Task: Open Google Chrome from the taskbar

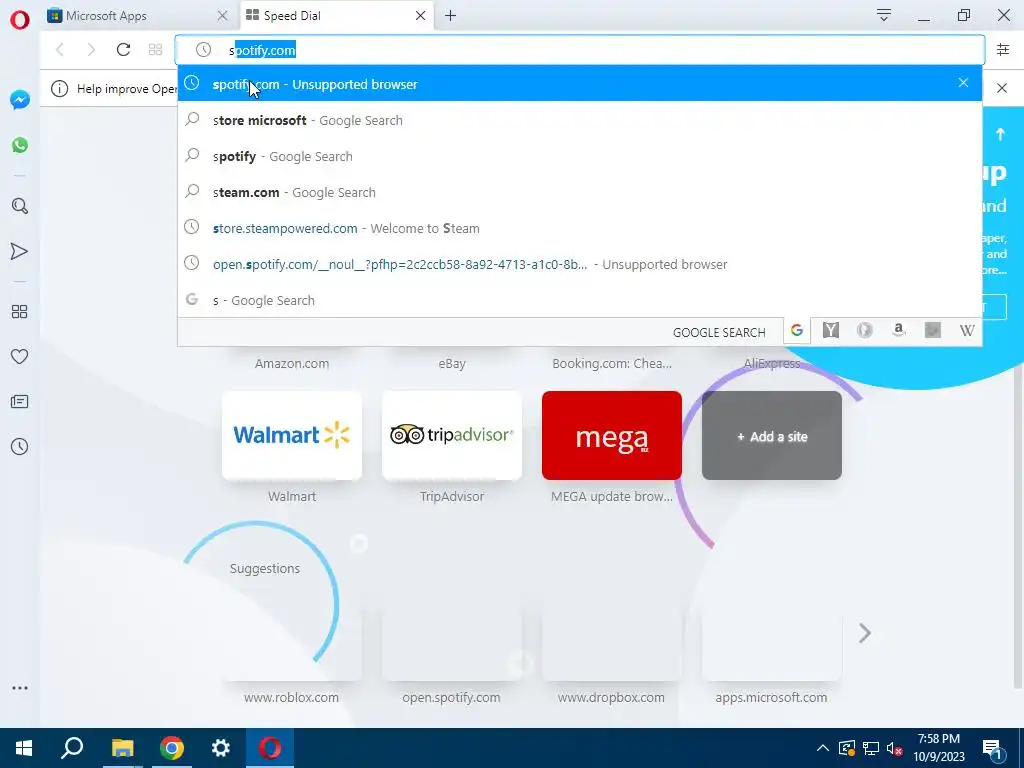Action: (x=172, y=748)
